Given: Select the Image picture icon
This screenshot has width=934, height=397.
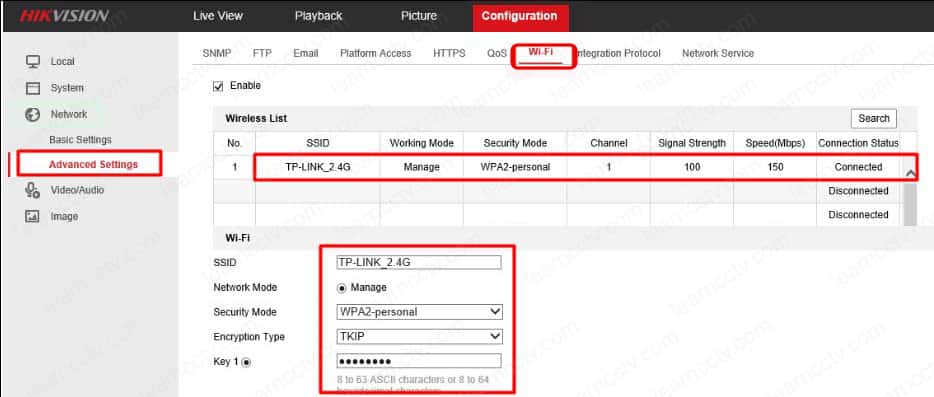Looking at the screenshot, I should pos(33,216).
